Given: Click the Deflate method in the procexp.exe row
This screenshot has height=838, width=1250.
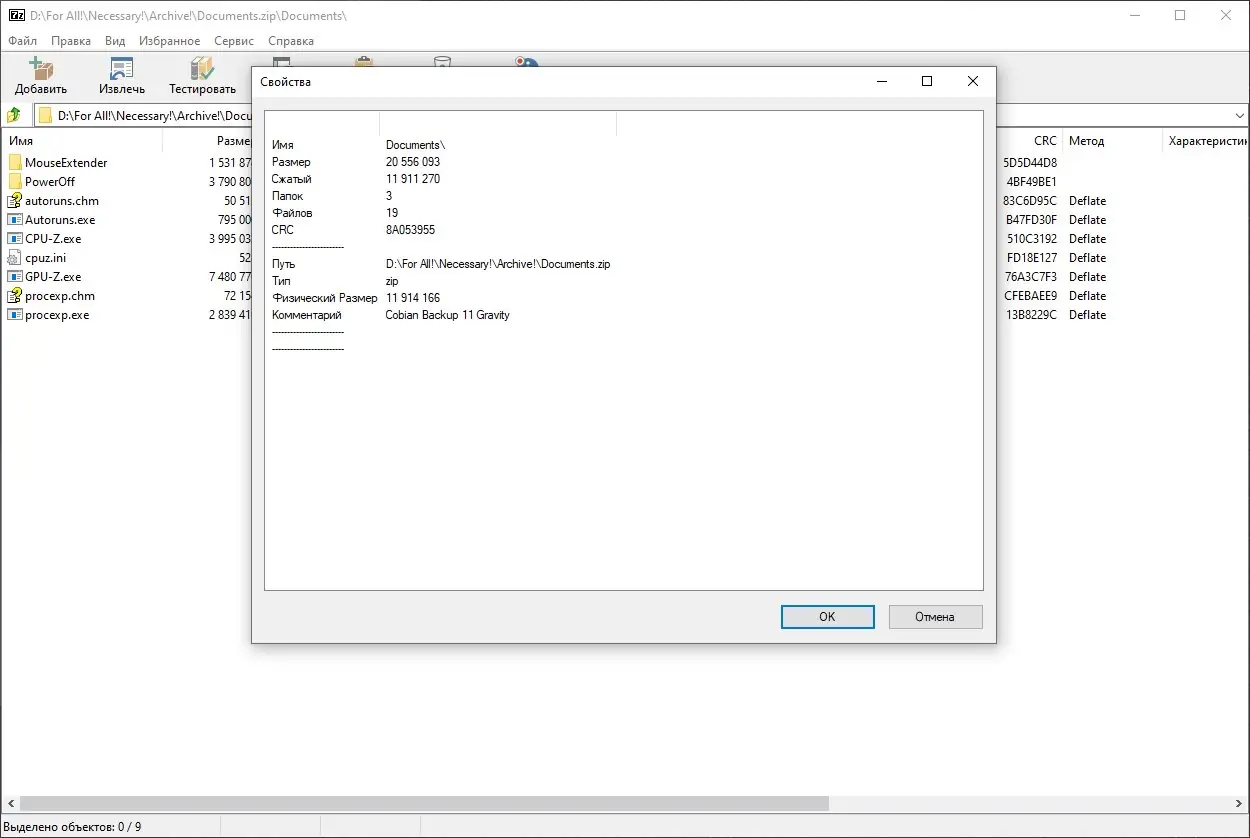Looking at the screenshot, I should pyautogui.click(x=1087, y=315).
